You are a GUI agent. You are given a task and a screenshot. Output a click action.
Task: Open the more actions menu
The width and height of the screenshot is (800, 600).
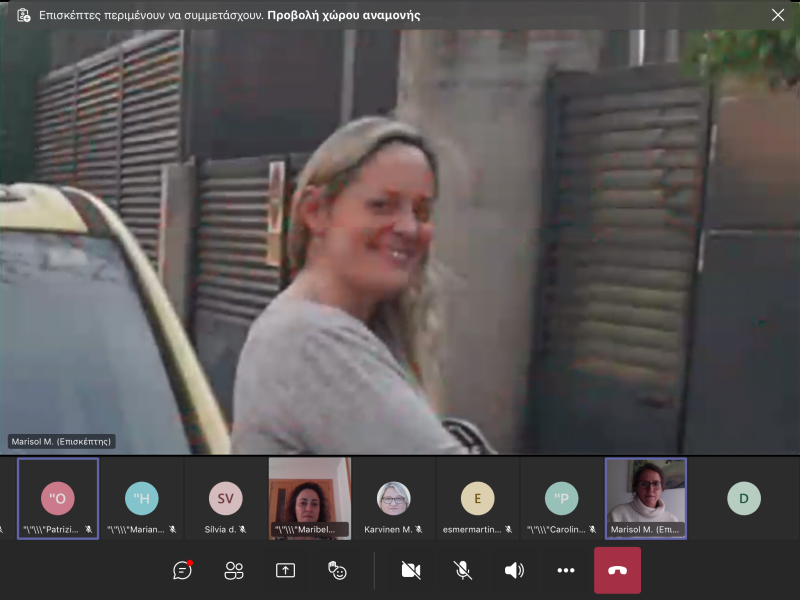[566, 570]
